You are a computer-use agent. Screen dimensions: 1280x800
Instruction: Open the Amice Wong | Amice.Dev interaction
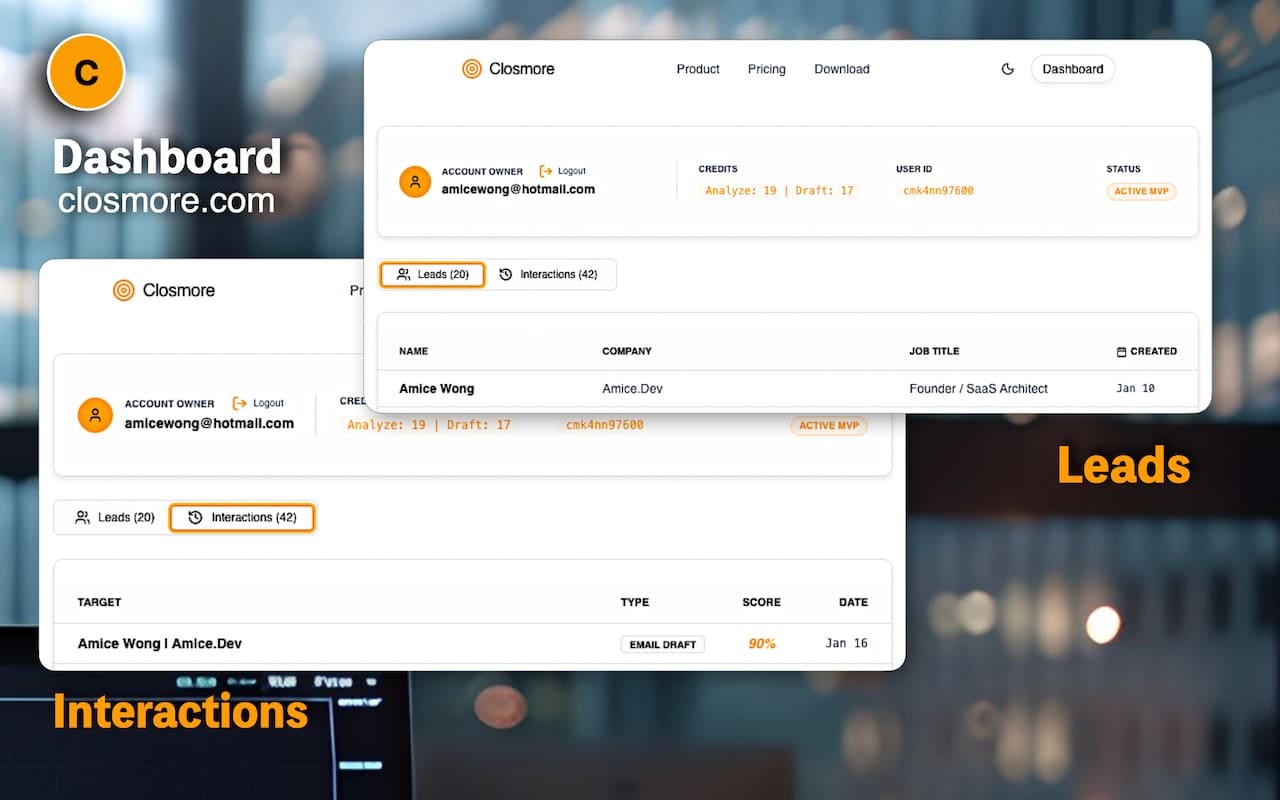tap(160, 643)
